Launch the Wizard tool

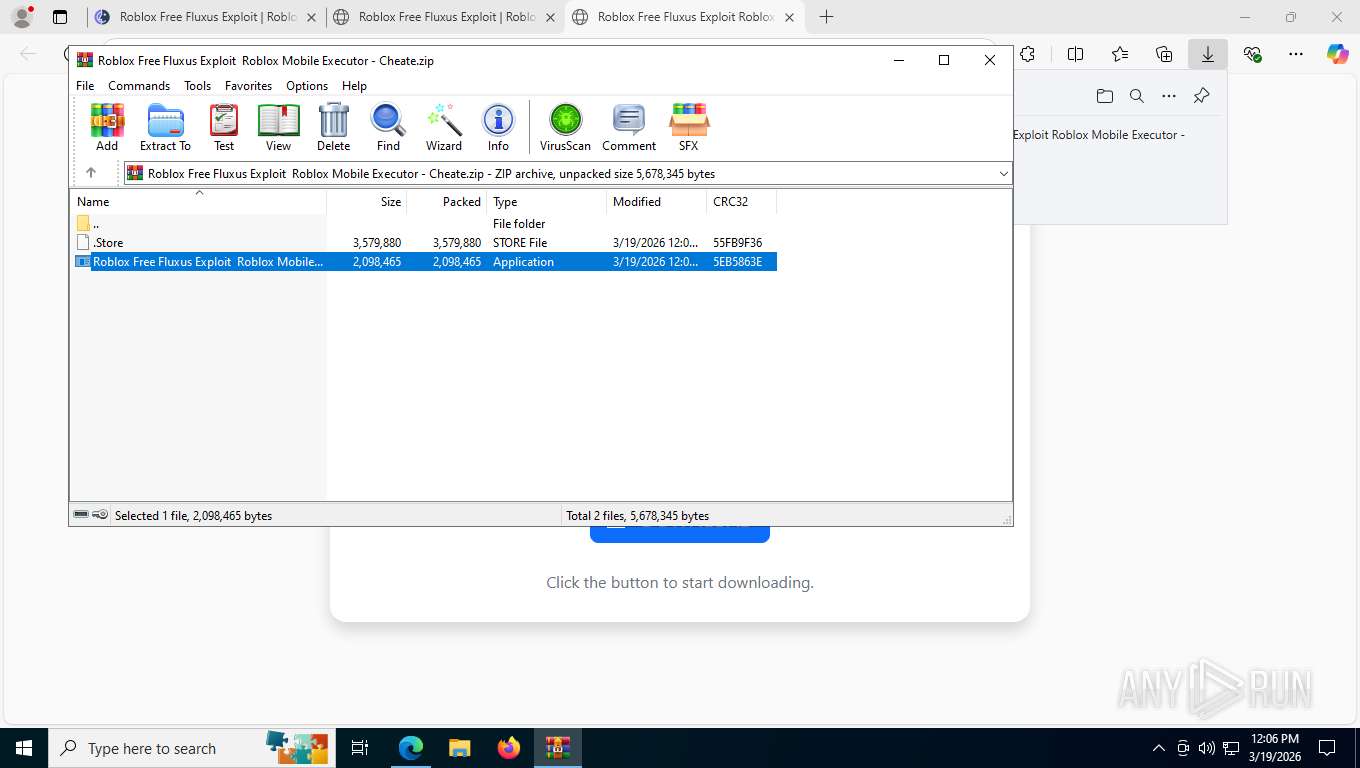click(444, 127)
